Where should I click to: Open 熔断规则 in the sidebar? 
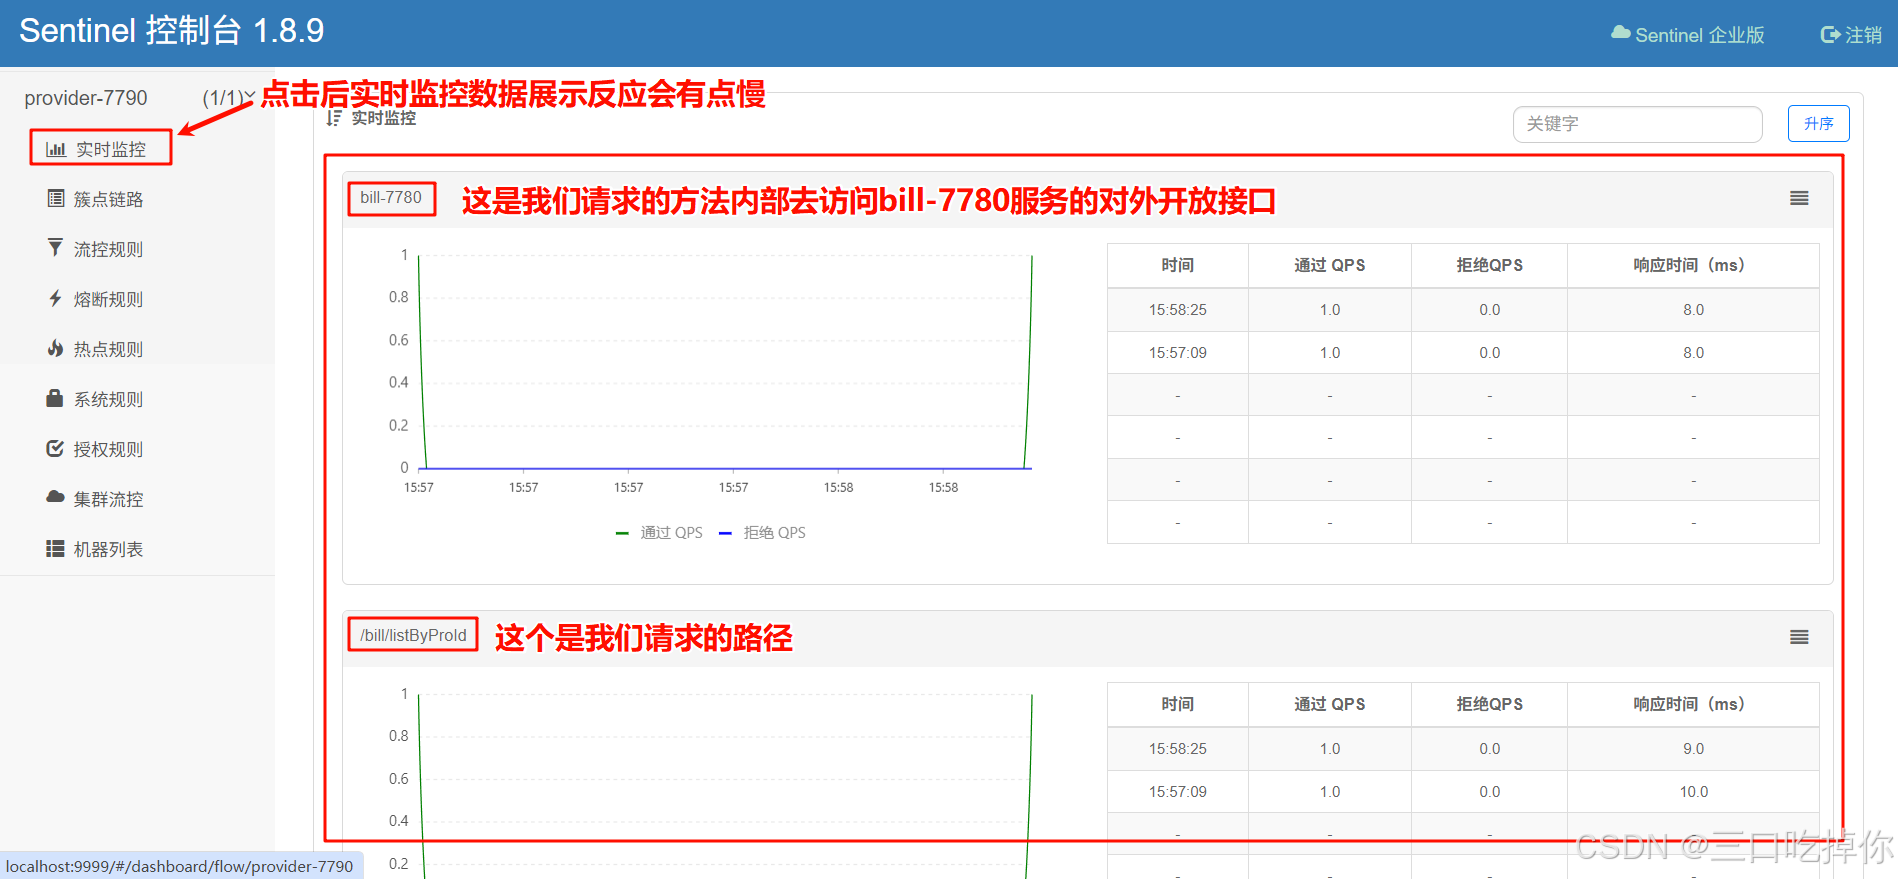coord(108,299)
